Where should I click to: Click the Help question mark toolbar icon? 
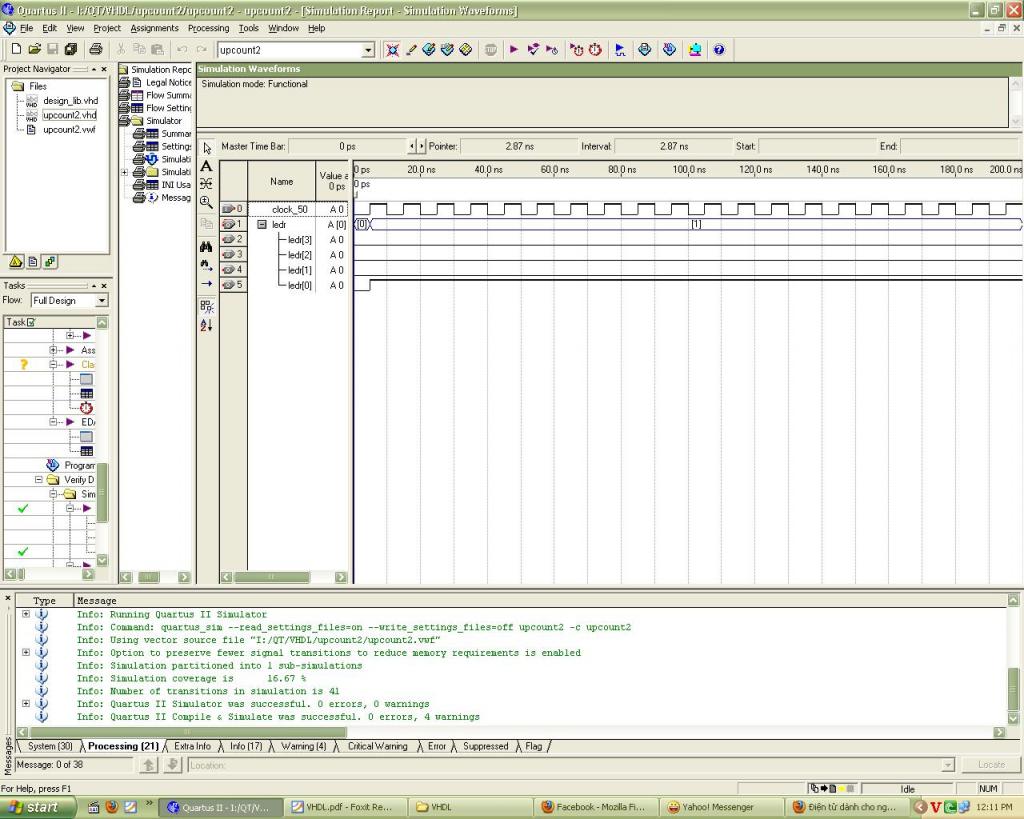718,49
